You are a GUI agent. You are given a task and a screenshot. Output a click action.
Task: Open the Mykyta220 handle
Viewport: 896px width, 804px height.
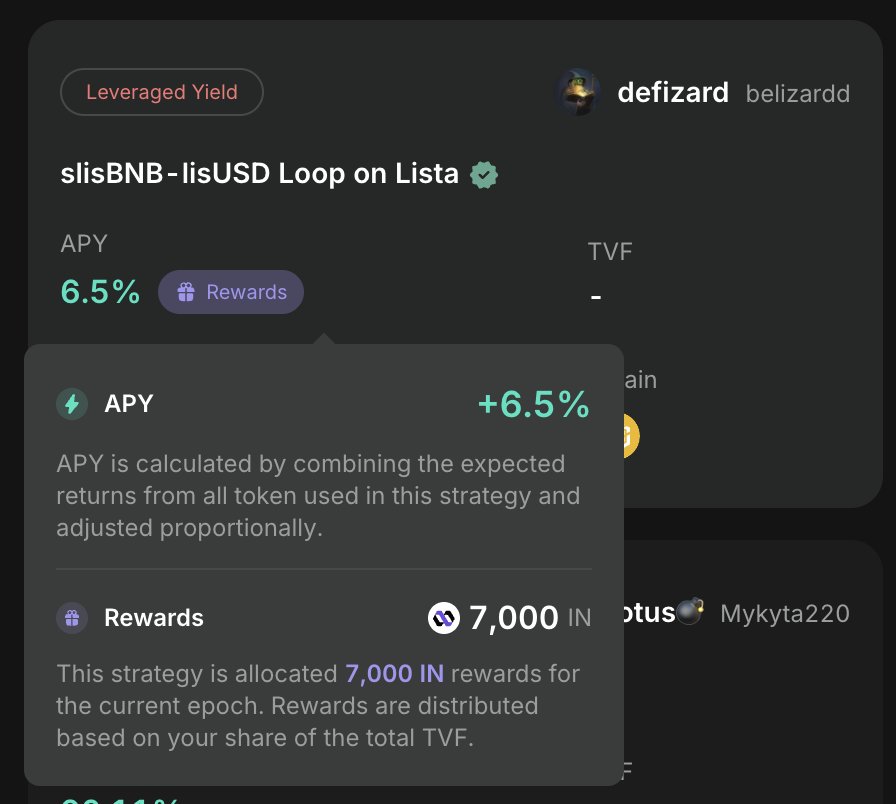785,613
